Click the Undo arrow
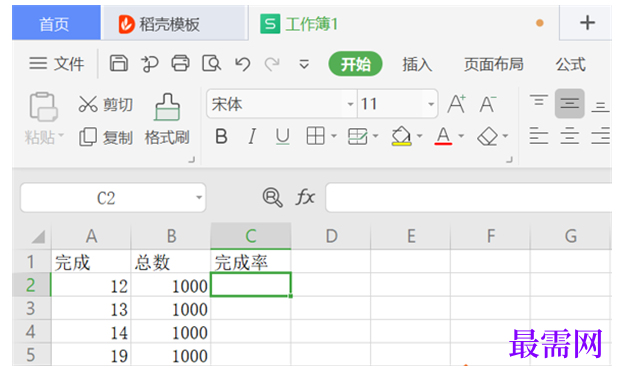 (242, 63)
